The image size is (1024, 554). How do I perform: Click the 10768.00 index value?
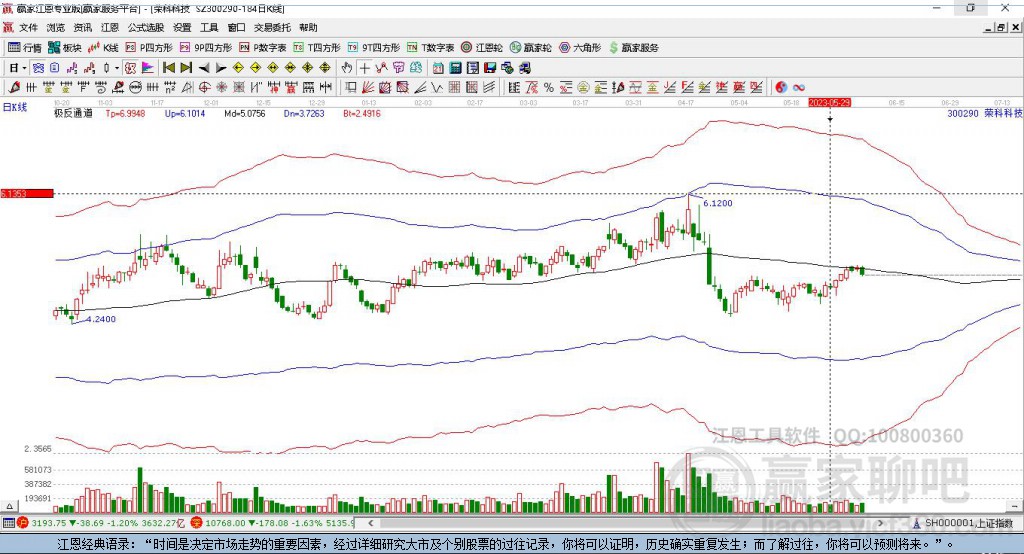pos(225,523)
